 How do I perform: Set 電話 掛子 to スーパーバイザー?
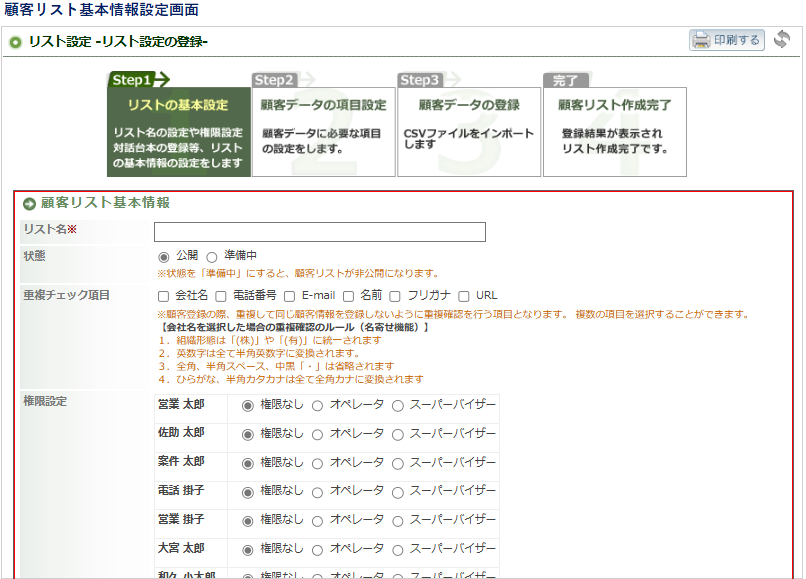tap(398, 492)
